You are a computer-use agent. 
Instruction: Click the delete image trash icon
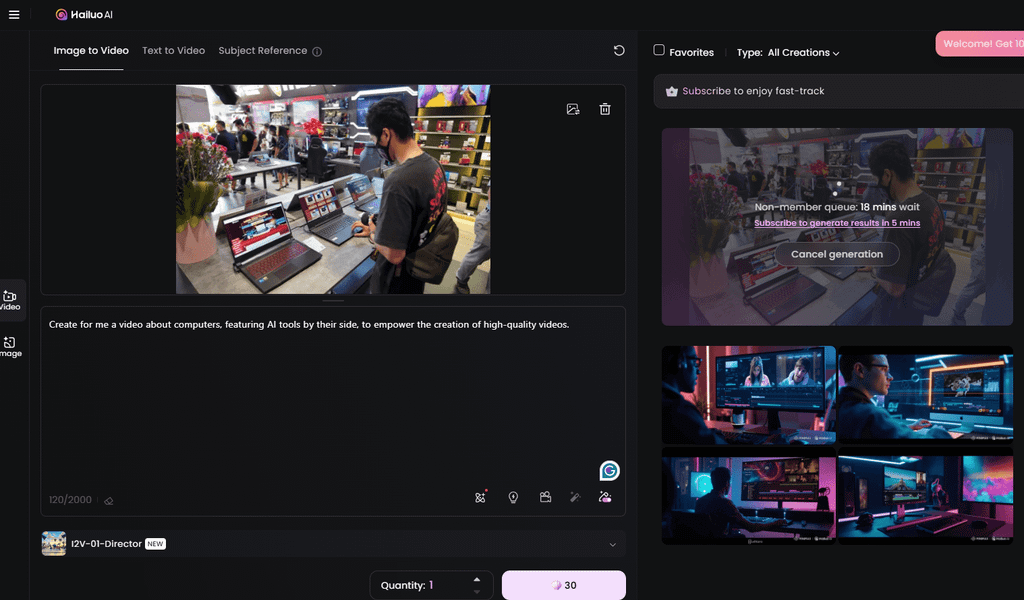(x=605, y=109)
